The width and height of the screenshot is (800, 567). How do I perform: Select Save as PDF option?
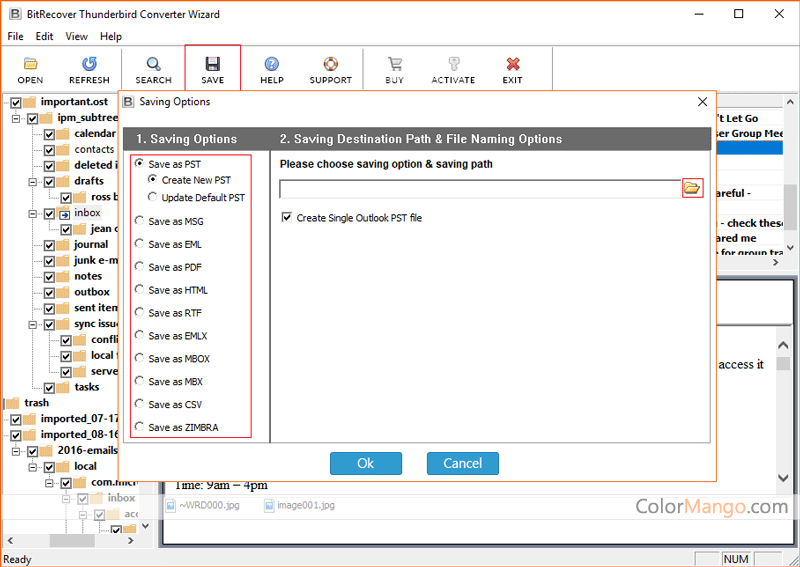coord(139,267)
